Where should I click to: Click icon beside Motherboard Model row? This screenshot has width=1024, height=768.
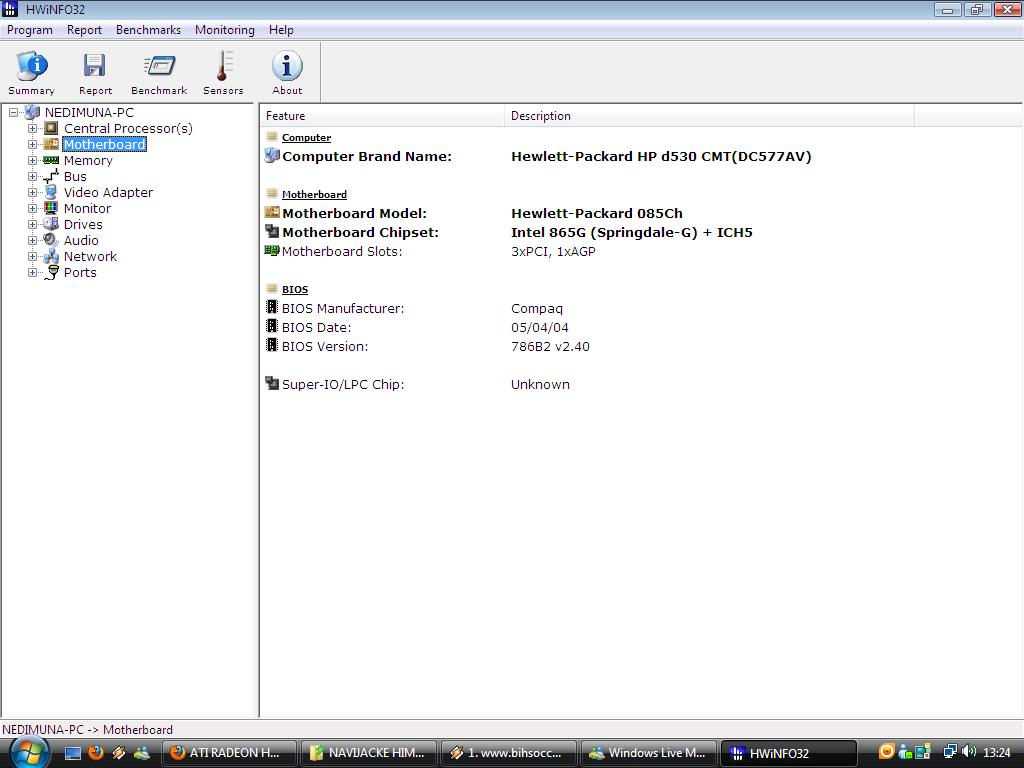(x=272, y=212)
